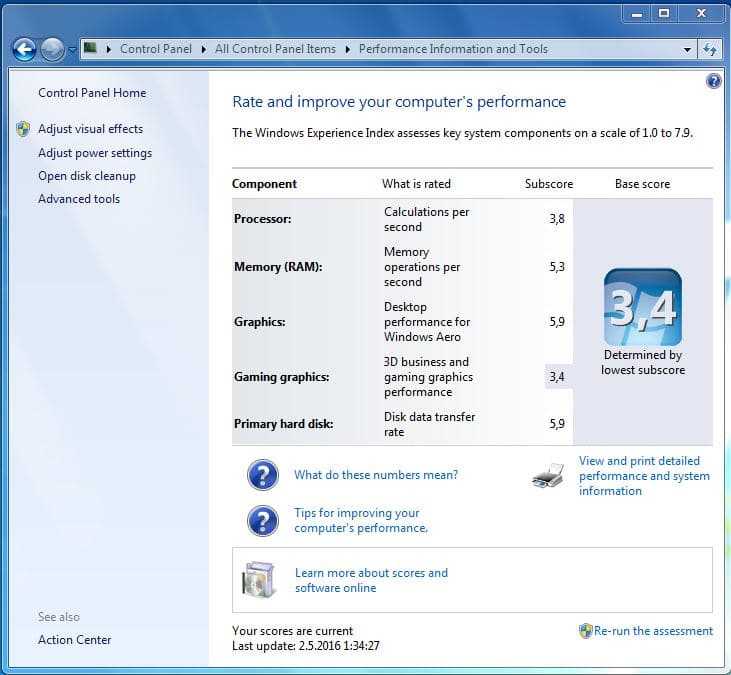Open Help via the blue question icon
Screen dimensions: 731x675
(x=713, y=81)
